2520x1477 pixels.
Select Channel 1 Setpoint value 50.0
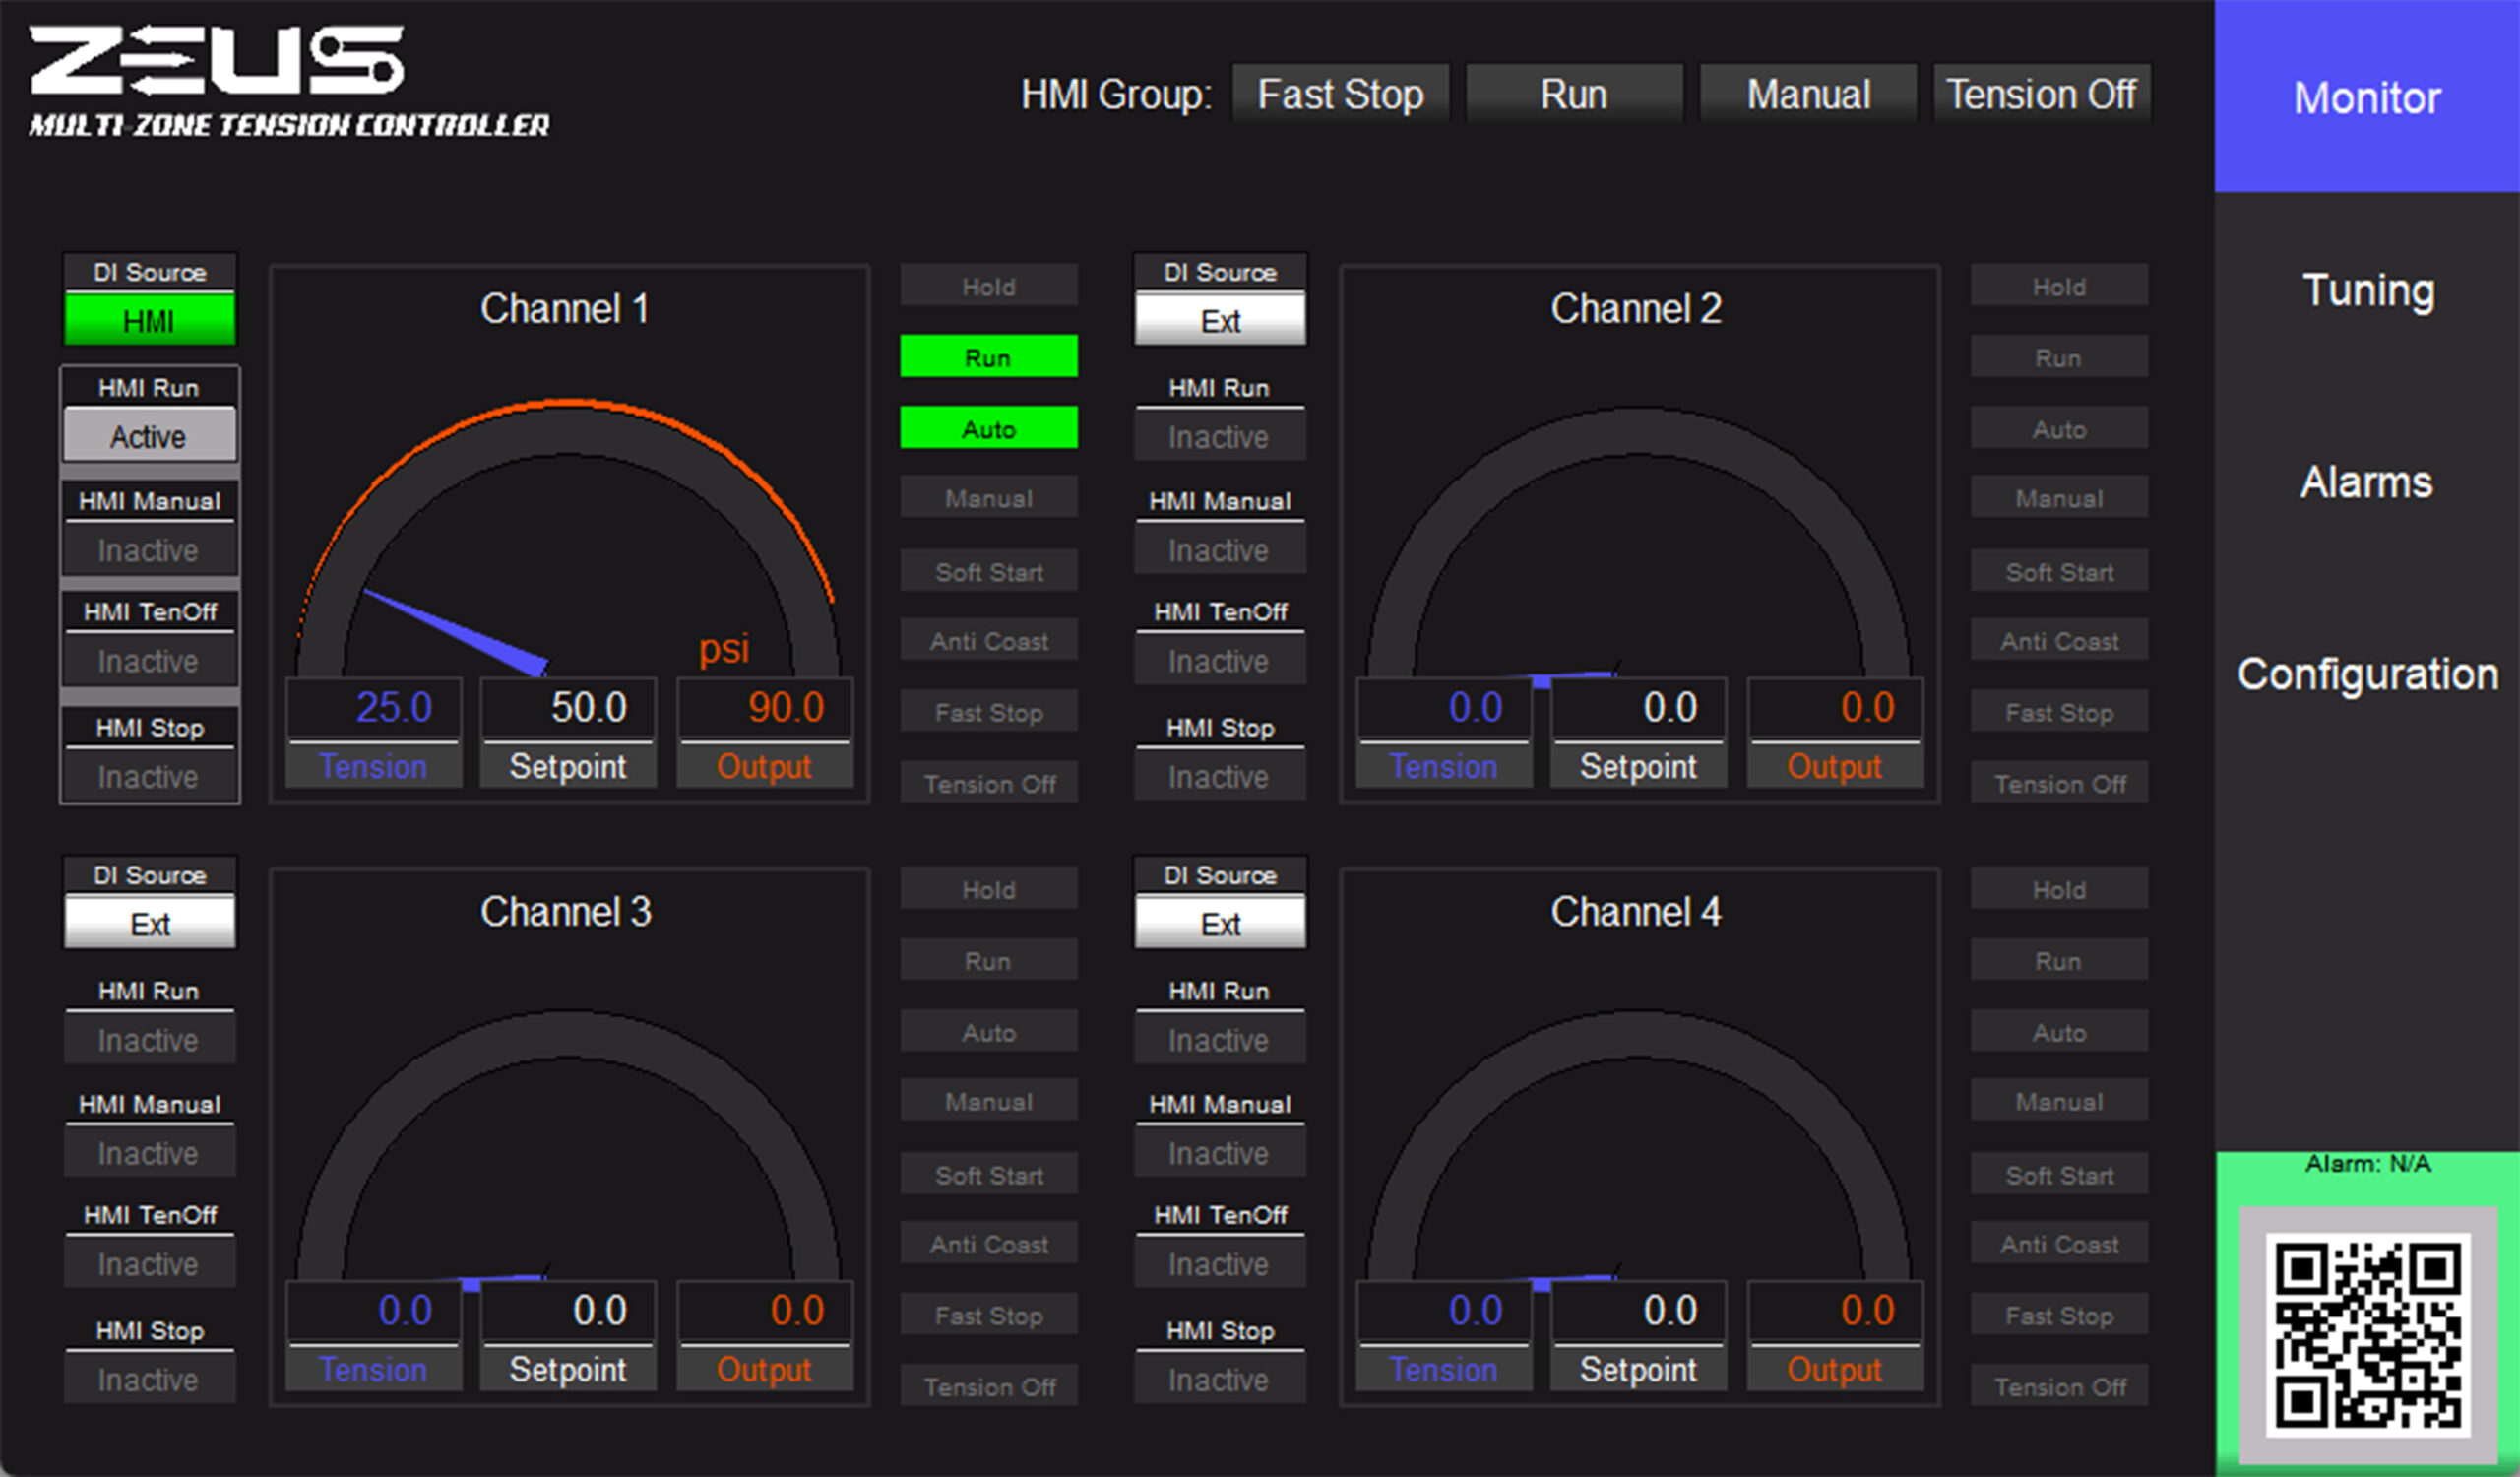click(569, 708)
